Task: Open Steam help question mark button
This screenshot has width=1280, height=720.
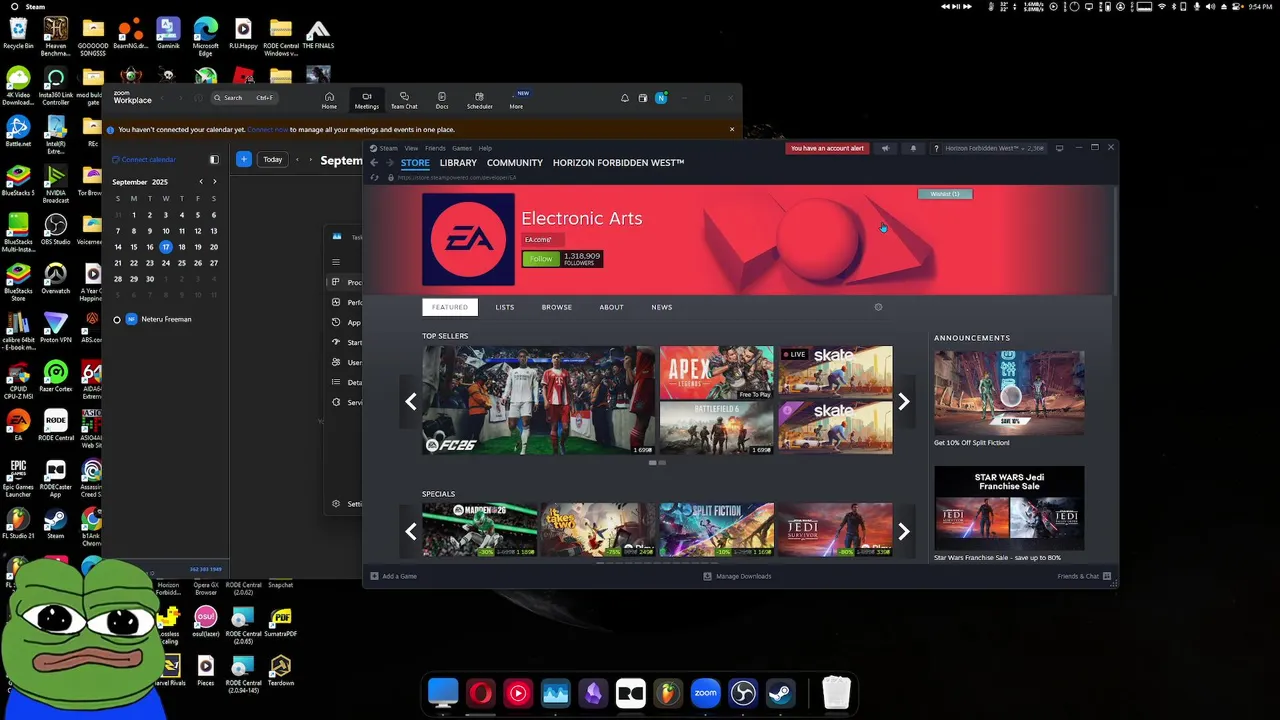Action: click(x=936, y=148)
